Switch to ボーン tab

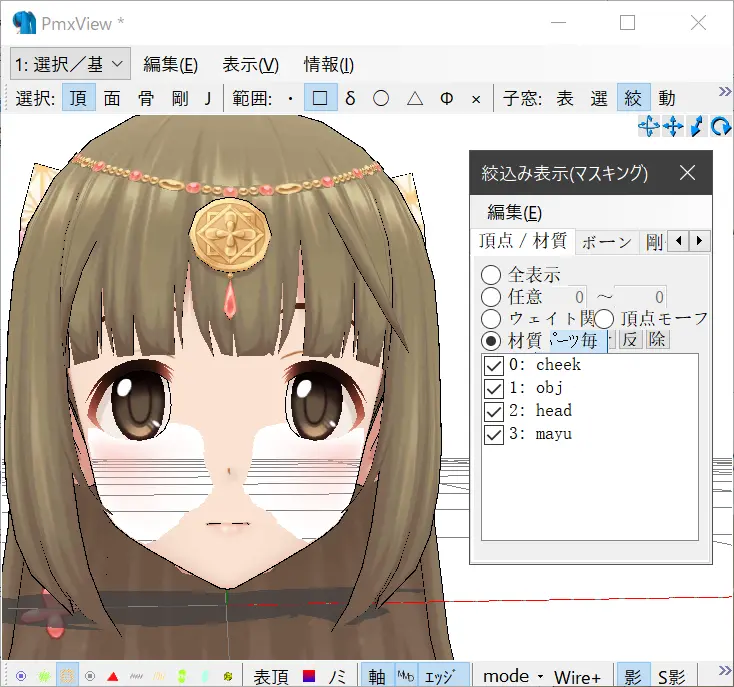click(x=607, y=242)
